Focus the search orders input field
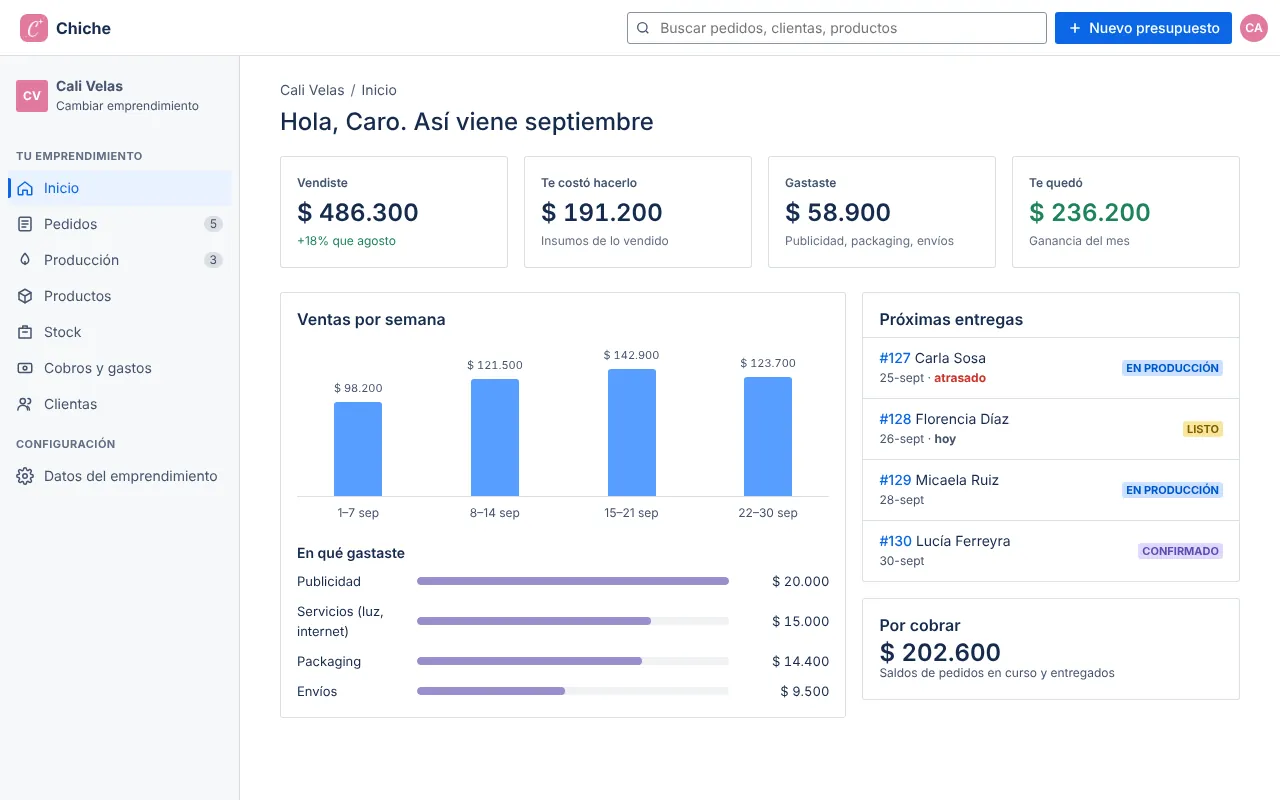The image size is (1280, 800). pyautogui.click(x=837, y=28)
